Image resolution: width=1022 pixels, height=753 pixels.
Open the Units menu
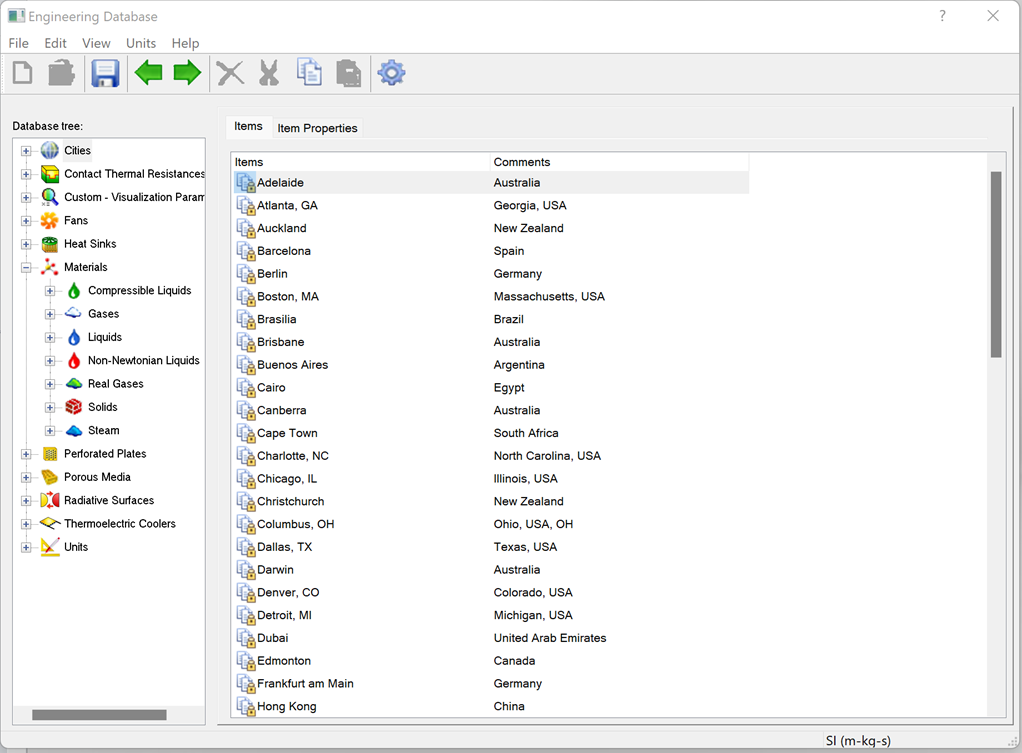(141, 43)
